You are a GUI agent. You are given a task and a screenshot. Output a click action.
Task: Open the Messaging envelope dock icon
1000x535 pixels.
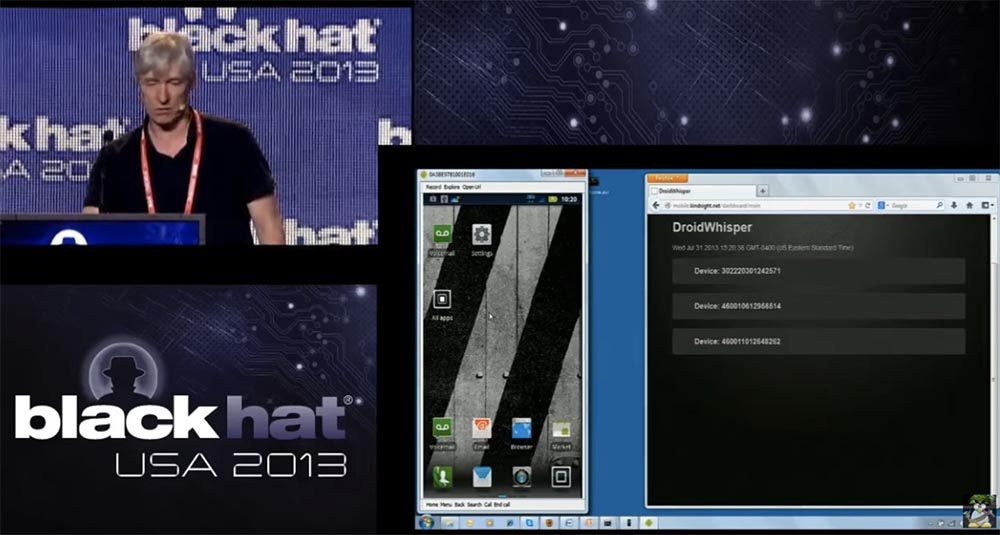point(482,476)
